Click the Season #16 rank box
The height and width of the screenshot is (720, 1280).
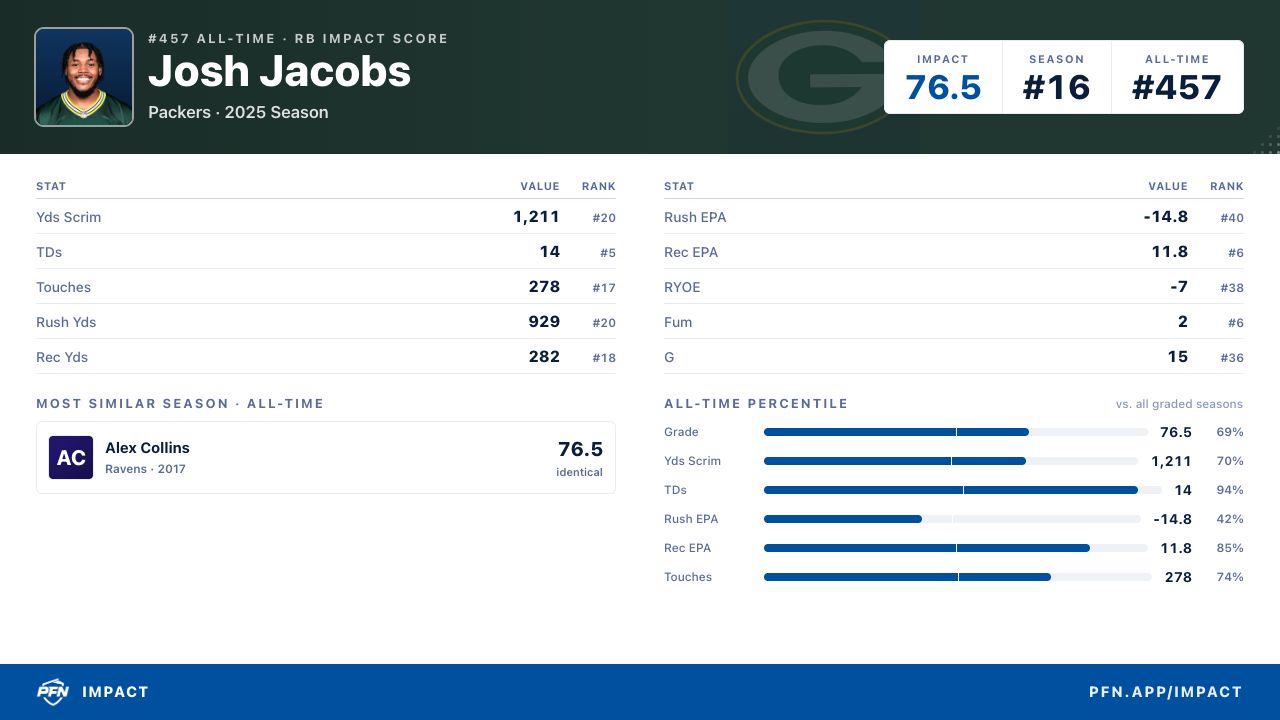pos(1056,78)
